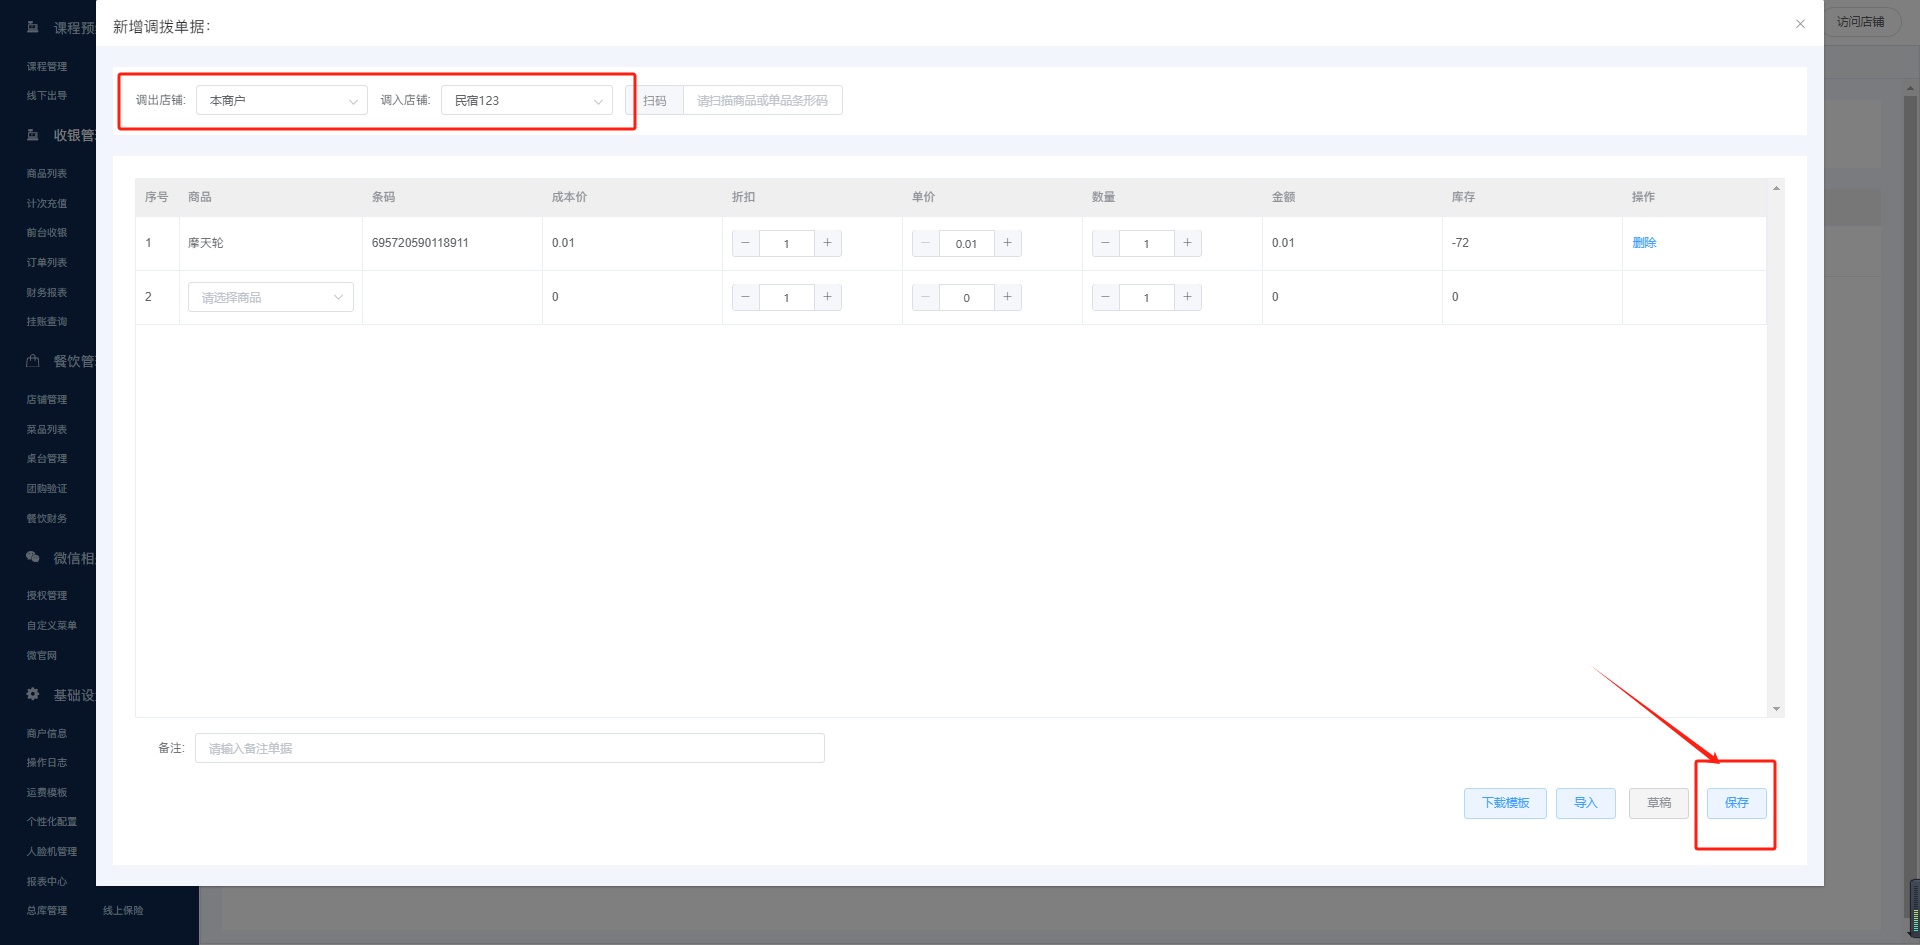The width and height of the screenshot is (1920, 945).
Task: Click the 备注 remarks input field
Action: click(509, 748)
